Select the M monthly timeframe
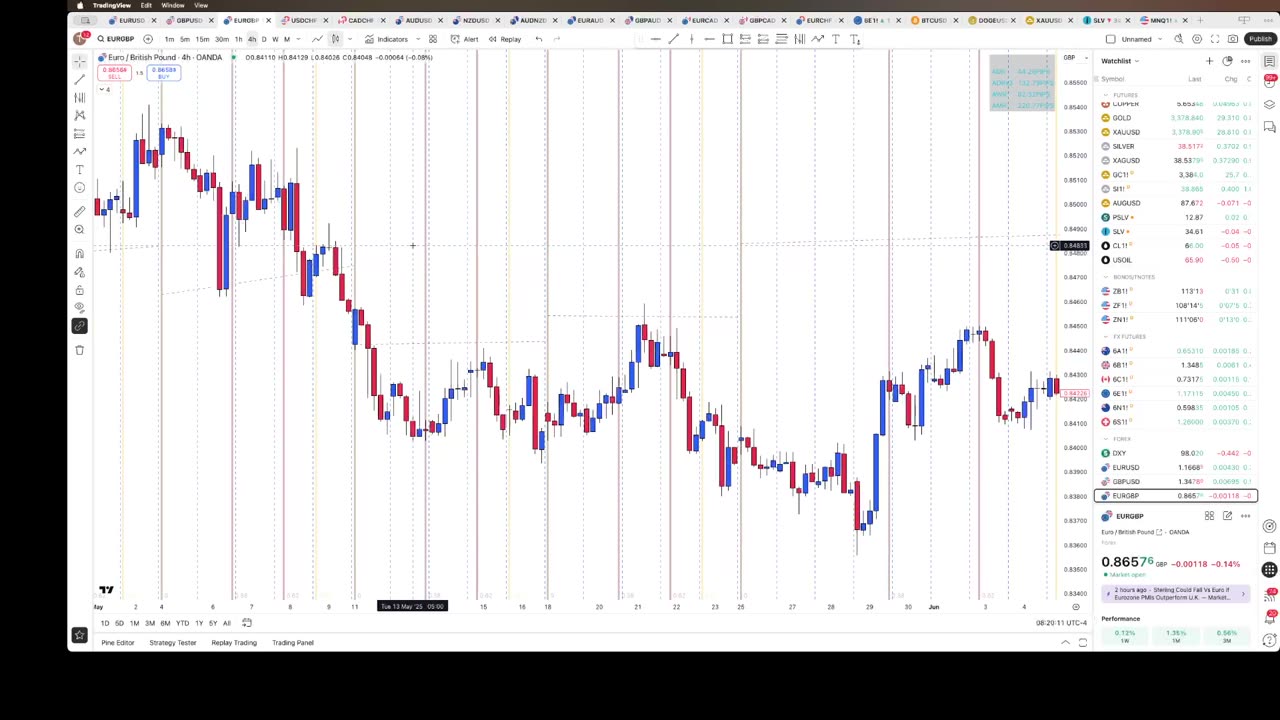Viewport: 1280px width, 720px height. click(x=287, y=39)
